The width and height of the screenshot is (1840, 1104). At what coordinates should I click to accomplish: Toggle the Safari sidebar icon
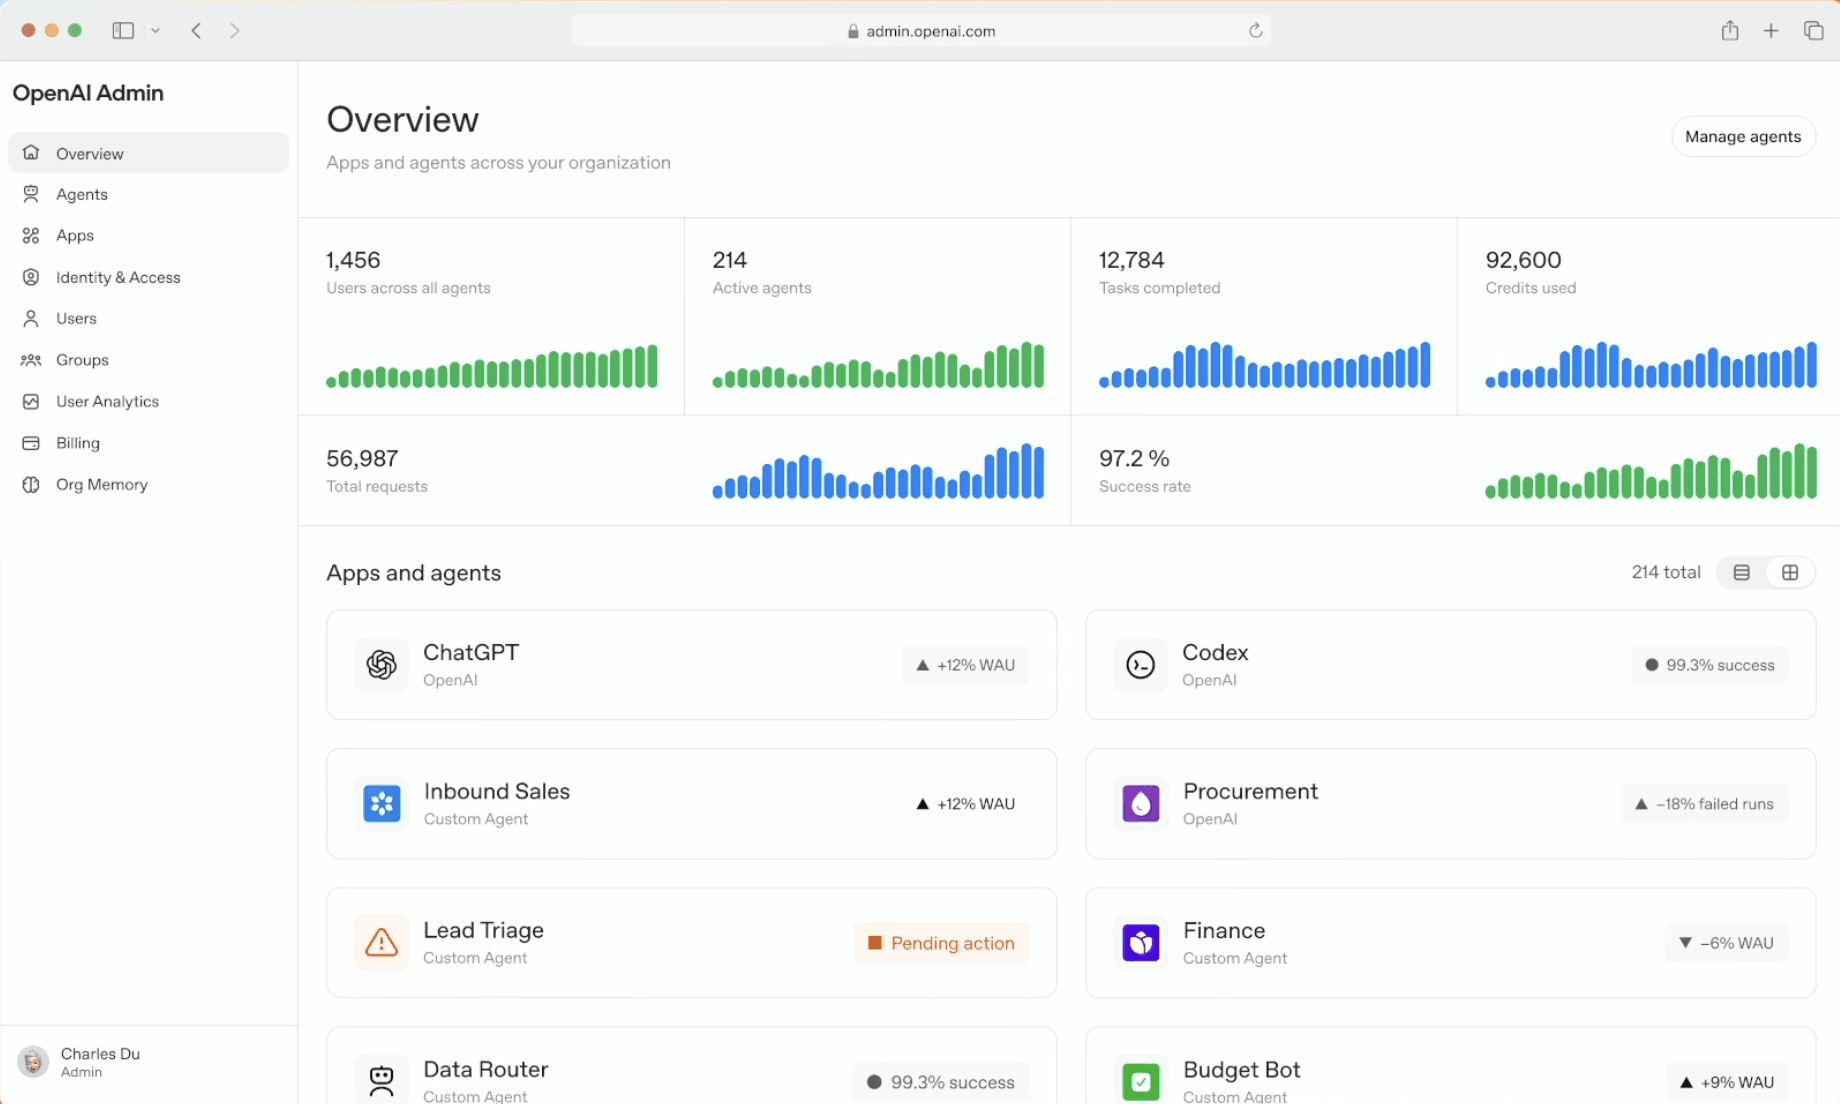[123, 30]
